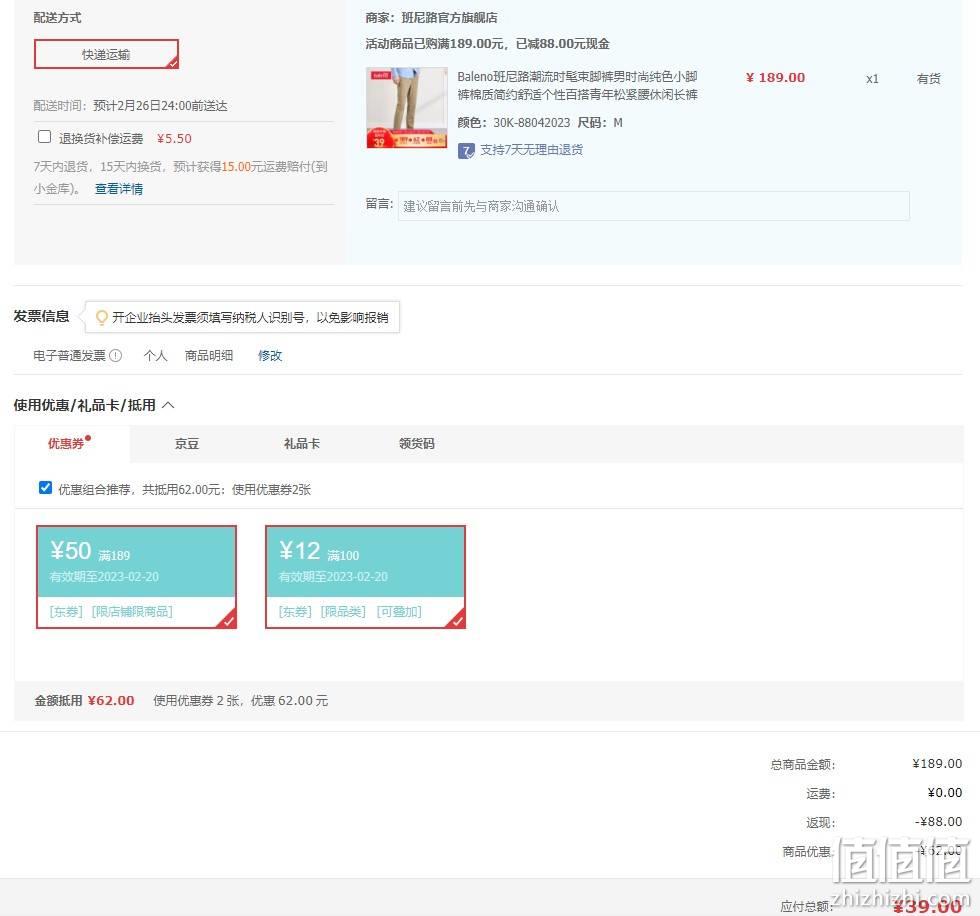The height and width of the screenshot is (916, 980).
Task: Switch to the 京豆 tab
Action: [186, 444]
